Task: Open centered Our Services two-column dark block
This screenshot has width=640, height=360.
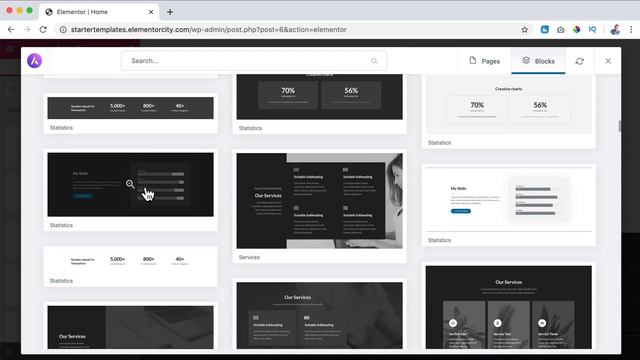Action: tap(320, 315)
